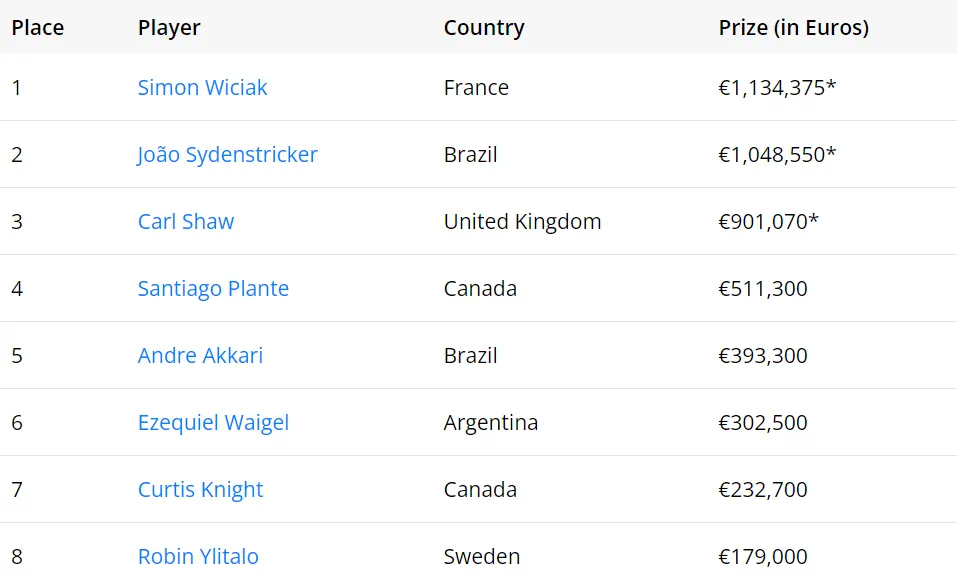Click the João Sydenstricker player link
The width and height of the screenshot is (957, 582).
point(227,155)
